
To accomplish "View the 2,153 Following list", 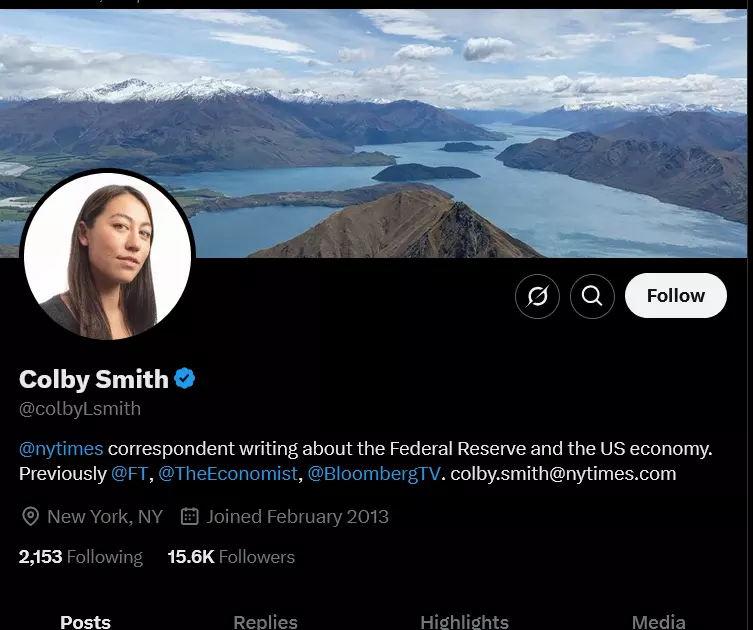I will point(81,557).
